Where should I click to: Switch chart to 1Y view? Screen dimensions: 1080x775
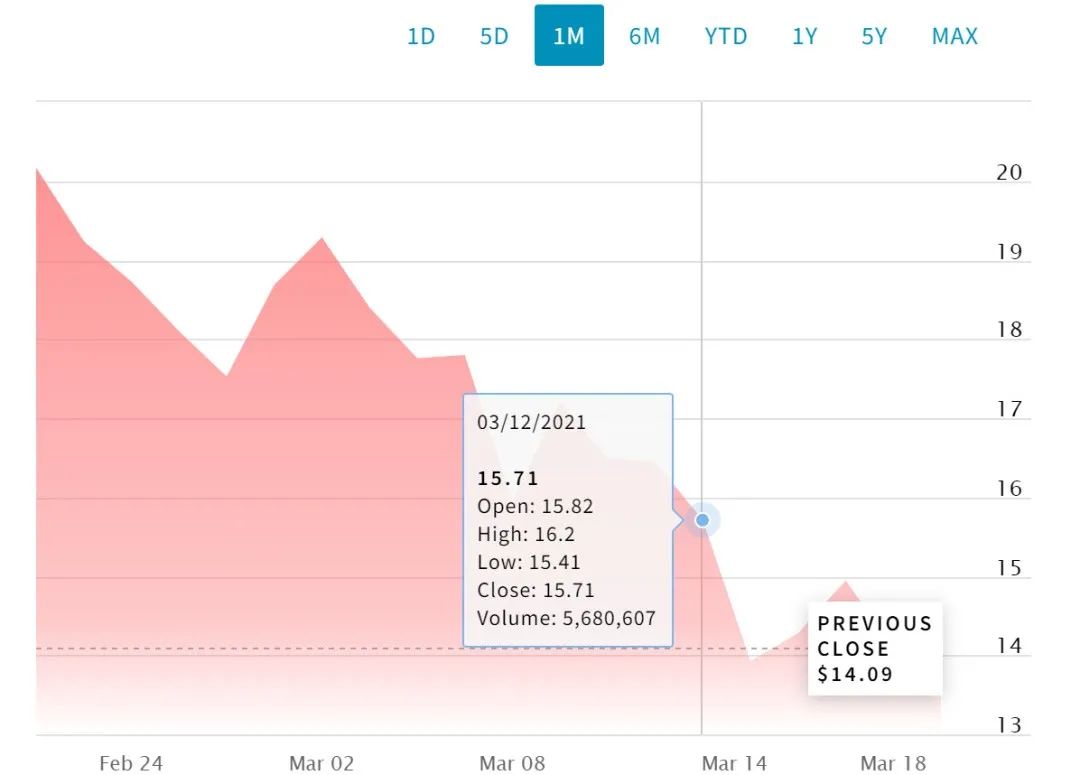tap(804, 37)
